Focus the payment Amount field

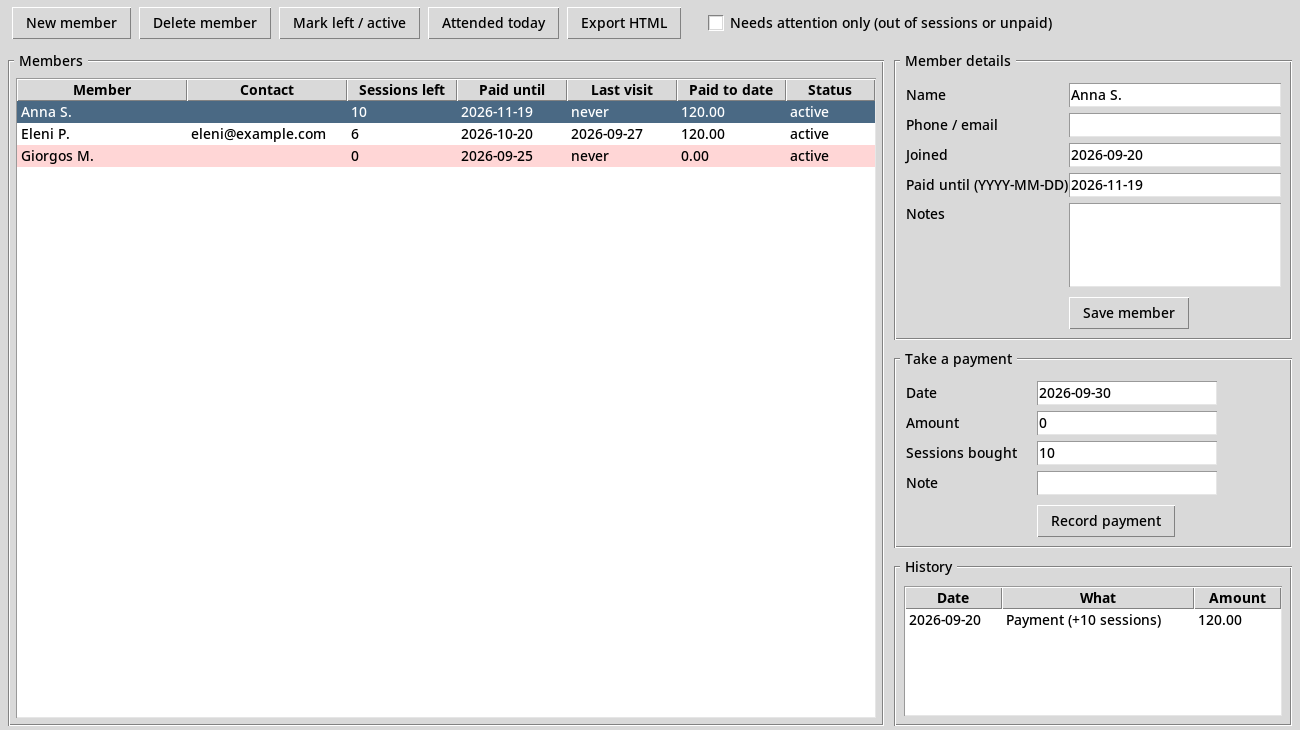click(x=1127, y=423)
